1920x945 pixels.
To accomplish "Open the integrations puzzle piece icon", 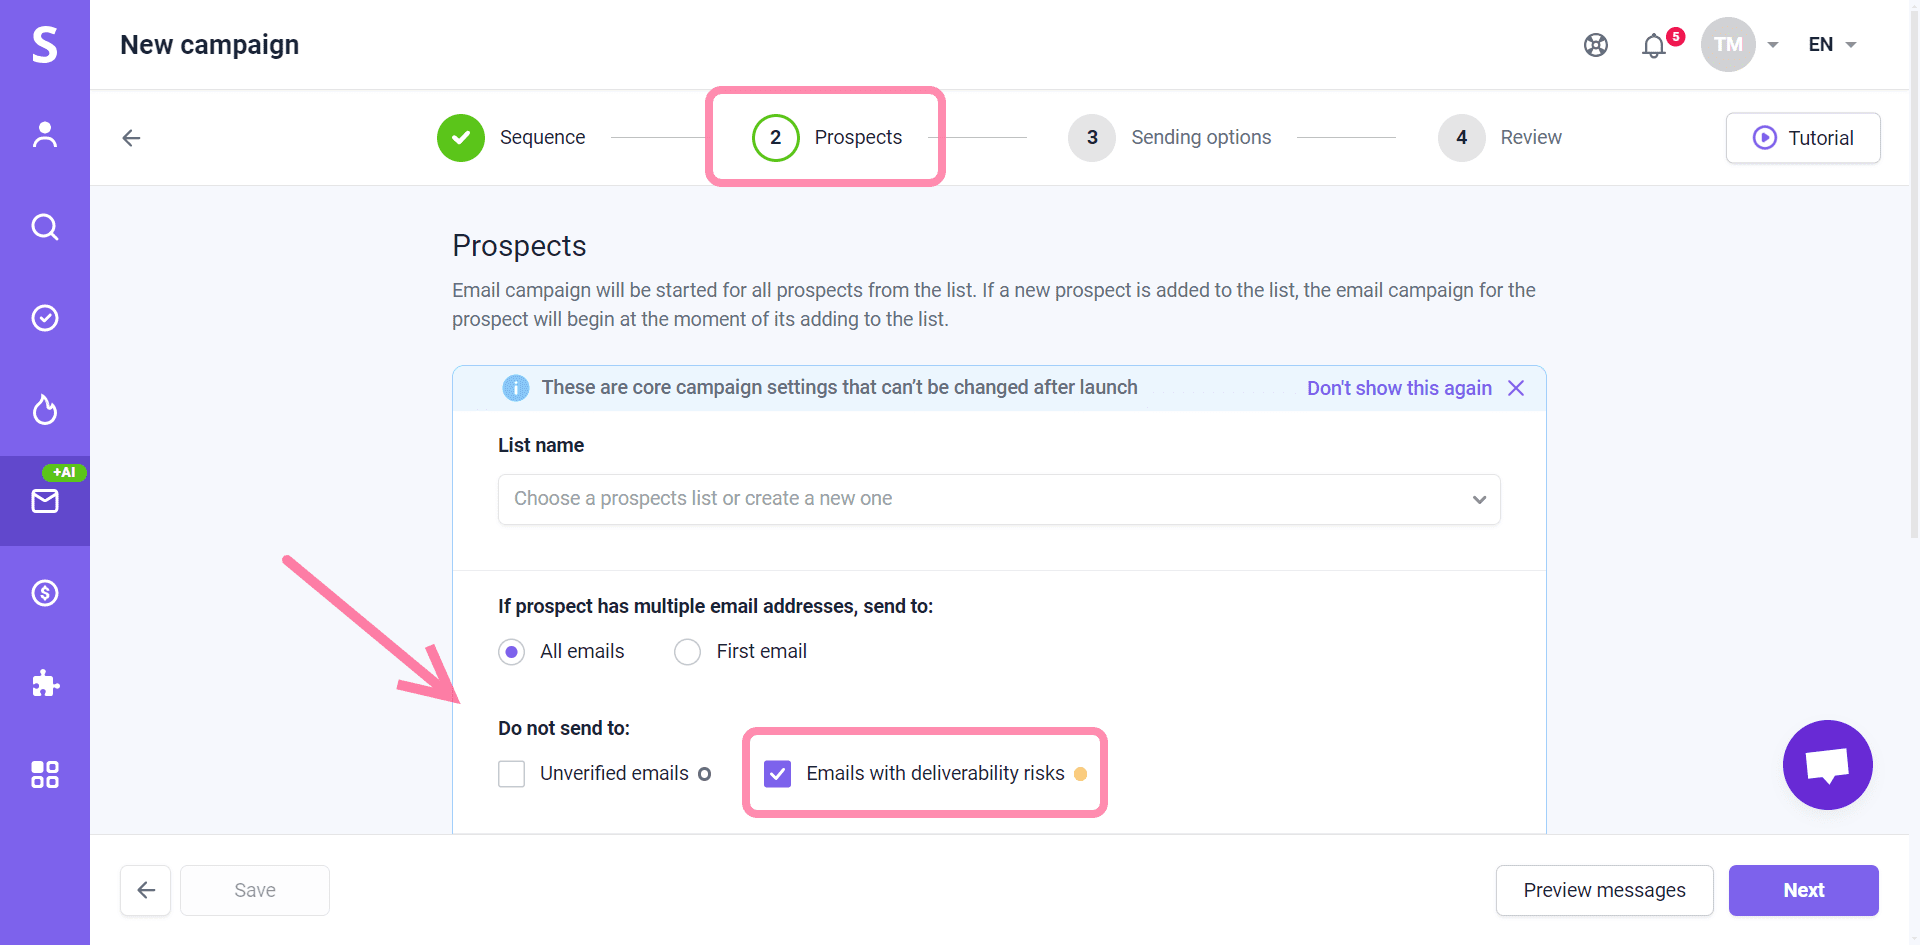I will (x=45, y=684).
